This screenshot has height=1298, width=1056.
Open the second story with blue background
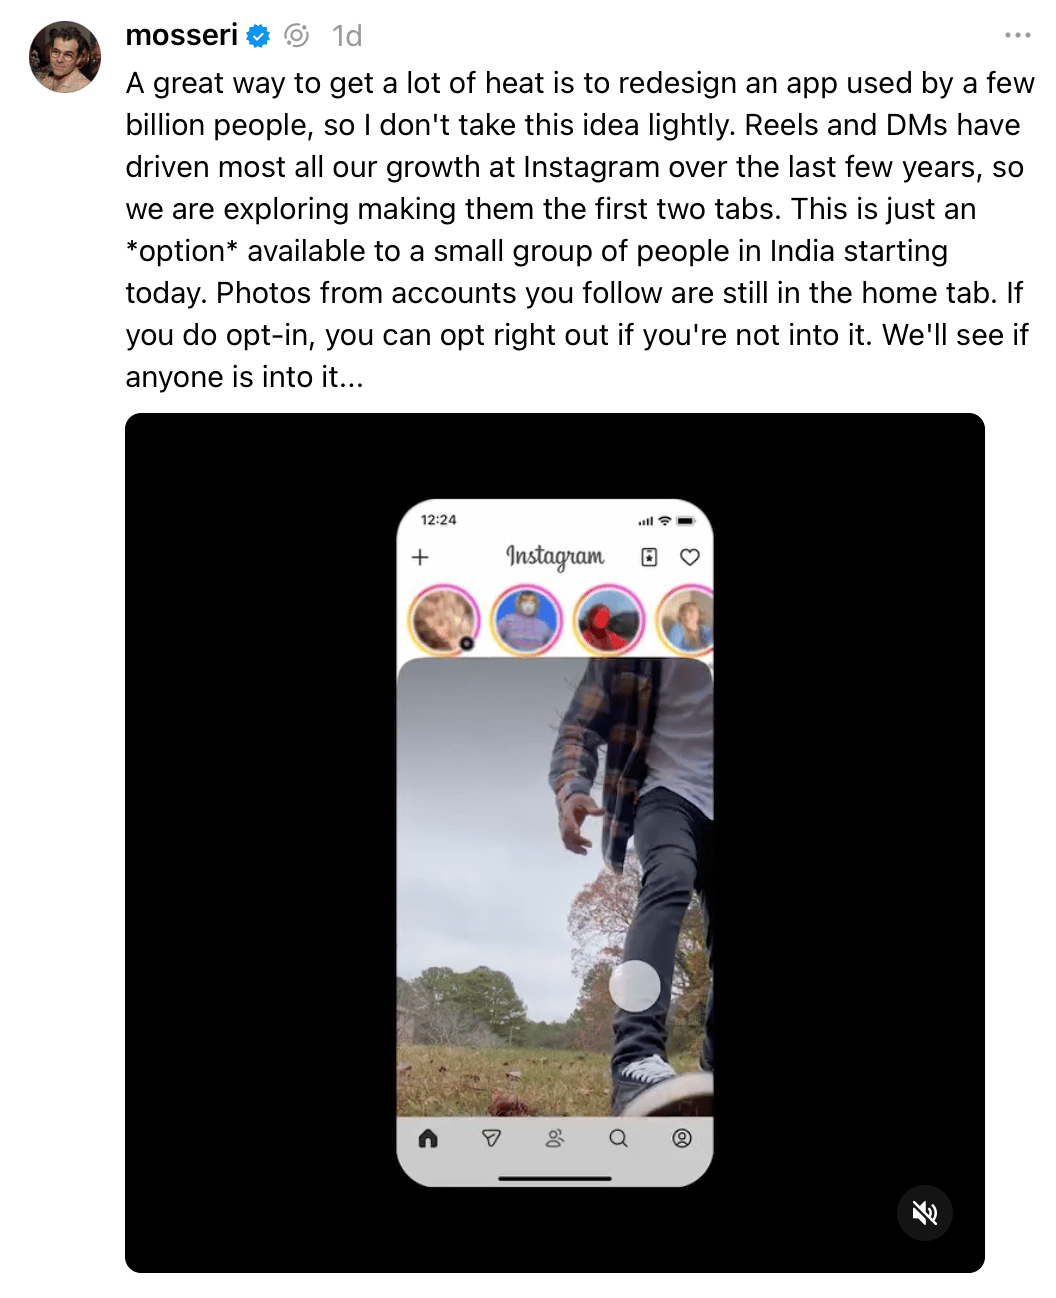tap(527, 620)
